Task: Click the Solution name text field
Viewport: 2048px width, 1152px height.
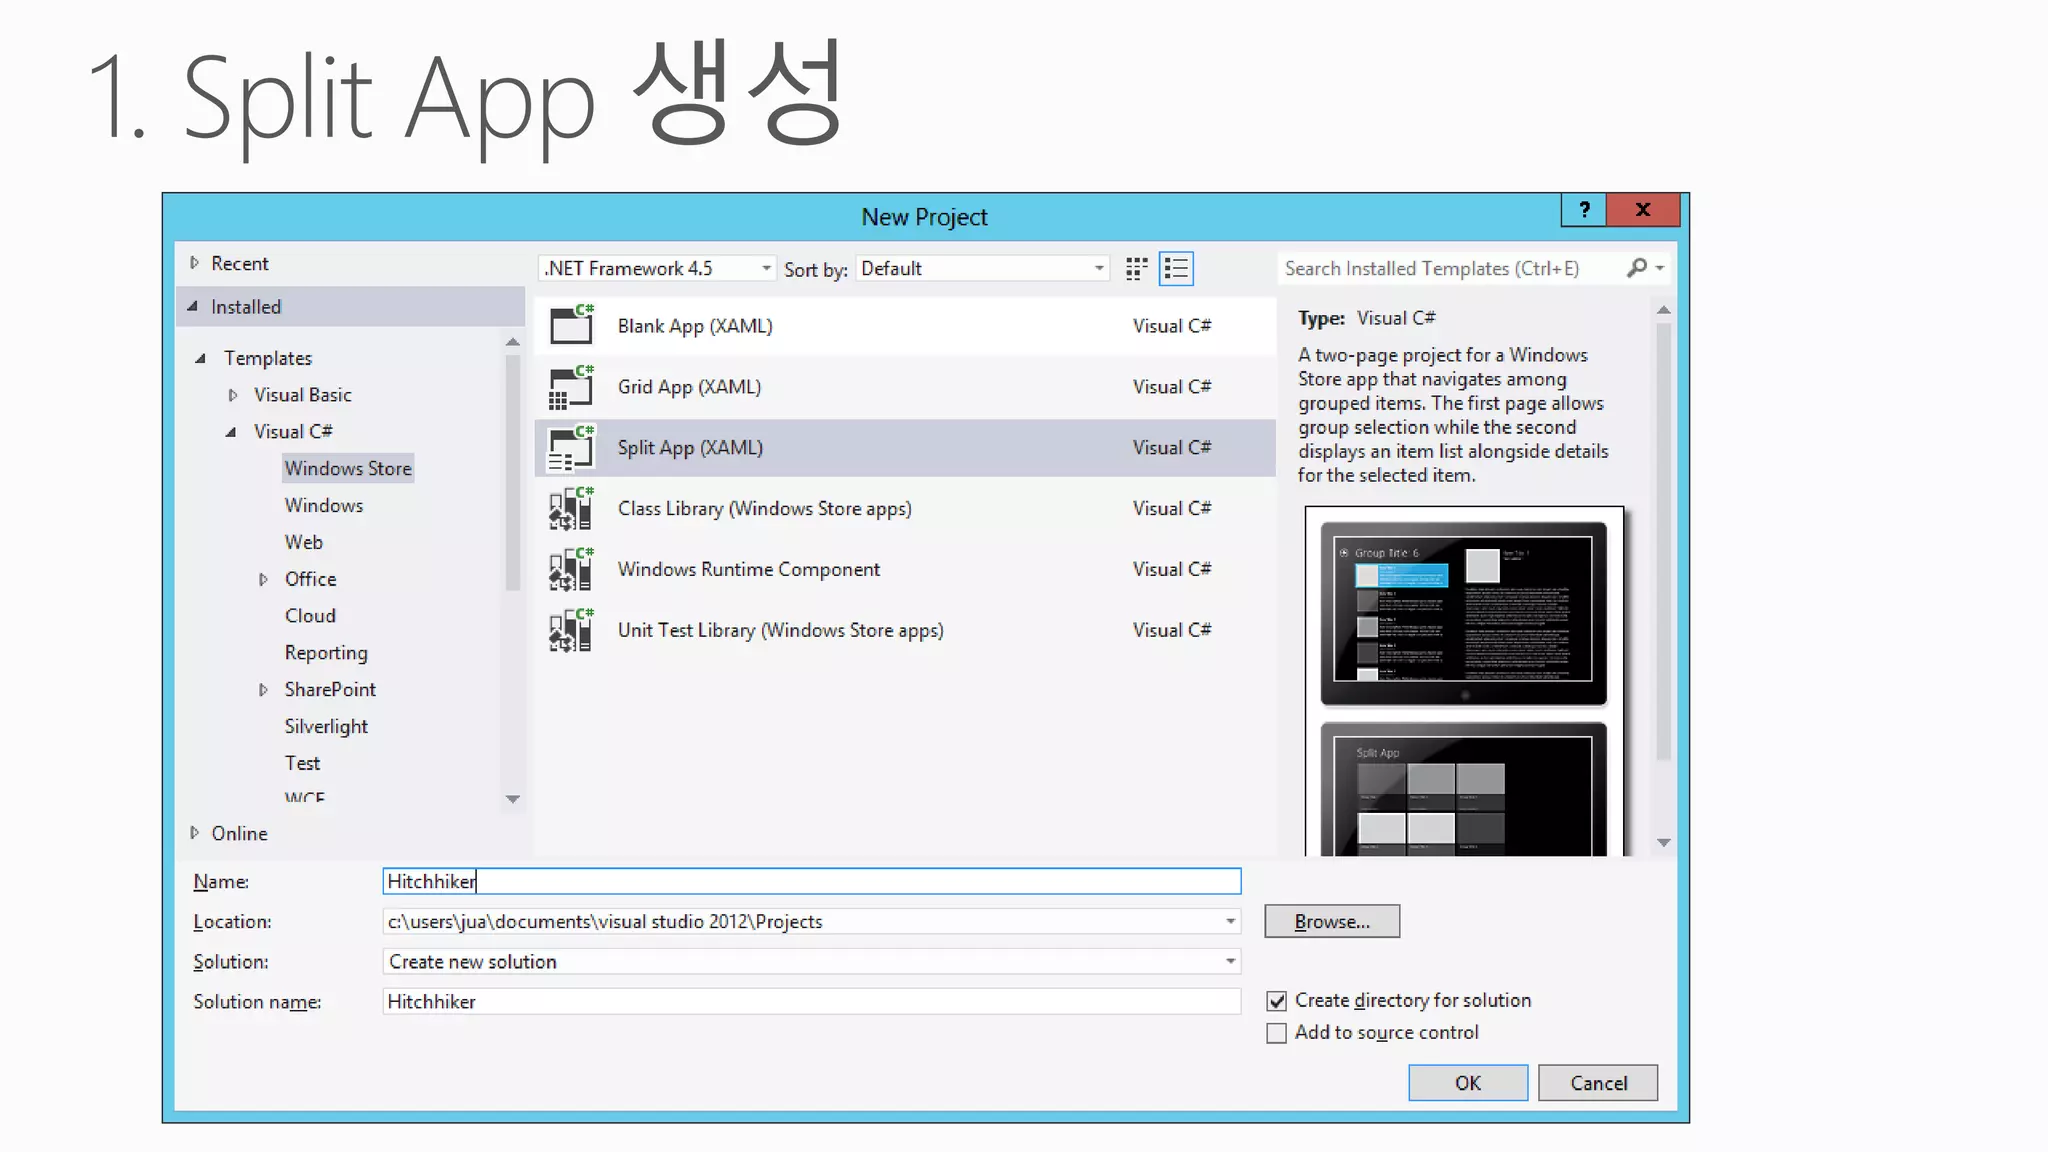Action: [x=810, y=1002]
